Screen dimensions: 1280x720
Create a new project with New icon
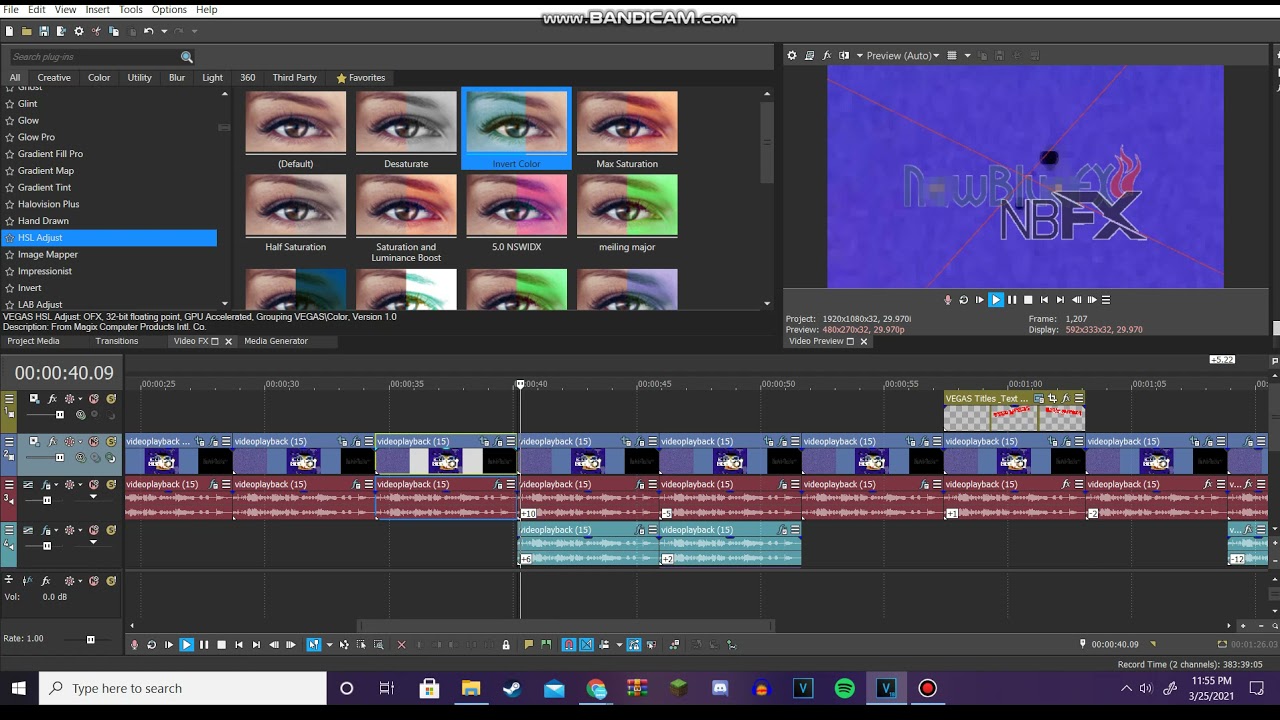tap(9, 31)
